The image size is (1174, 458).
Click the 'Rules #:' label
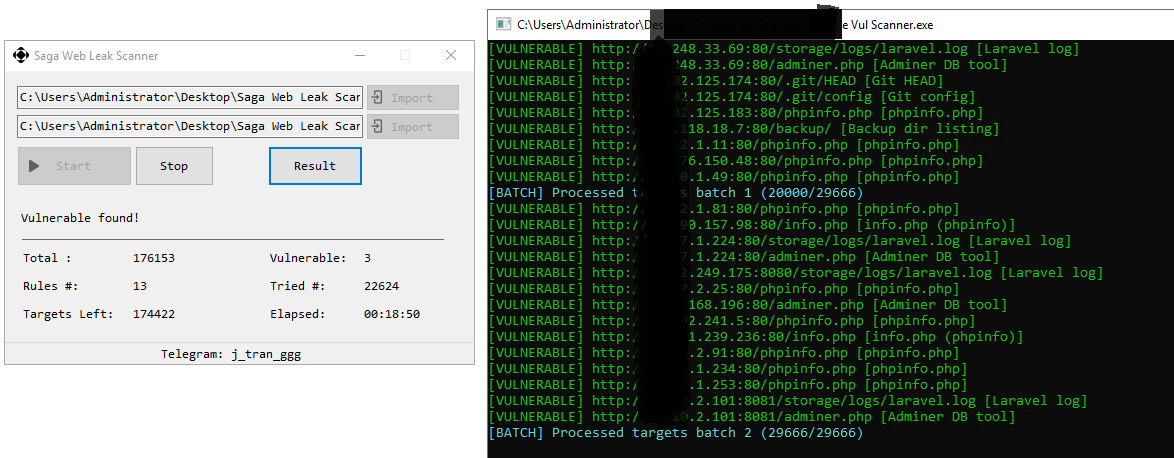coord(51,286)
